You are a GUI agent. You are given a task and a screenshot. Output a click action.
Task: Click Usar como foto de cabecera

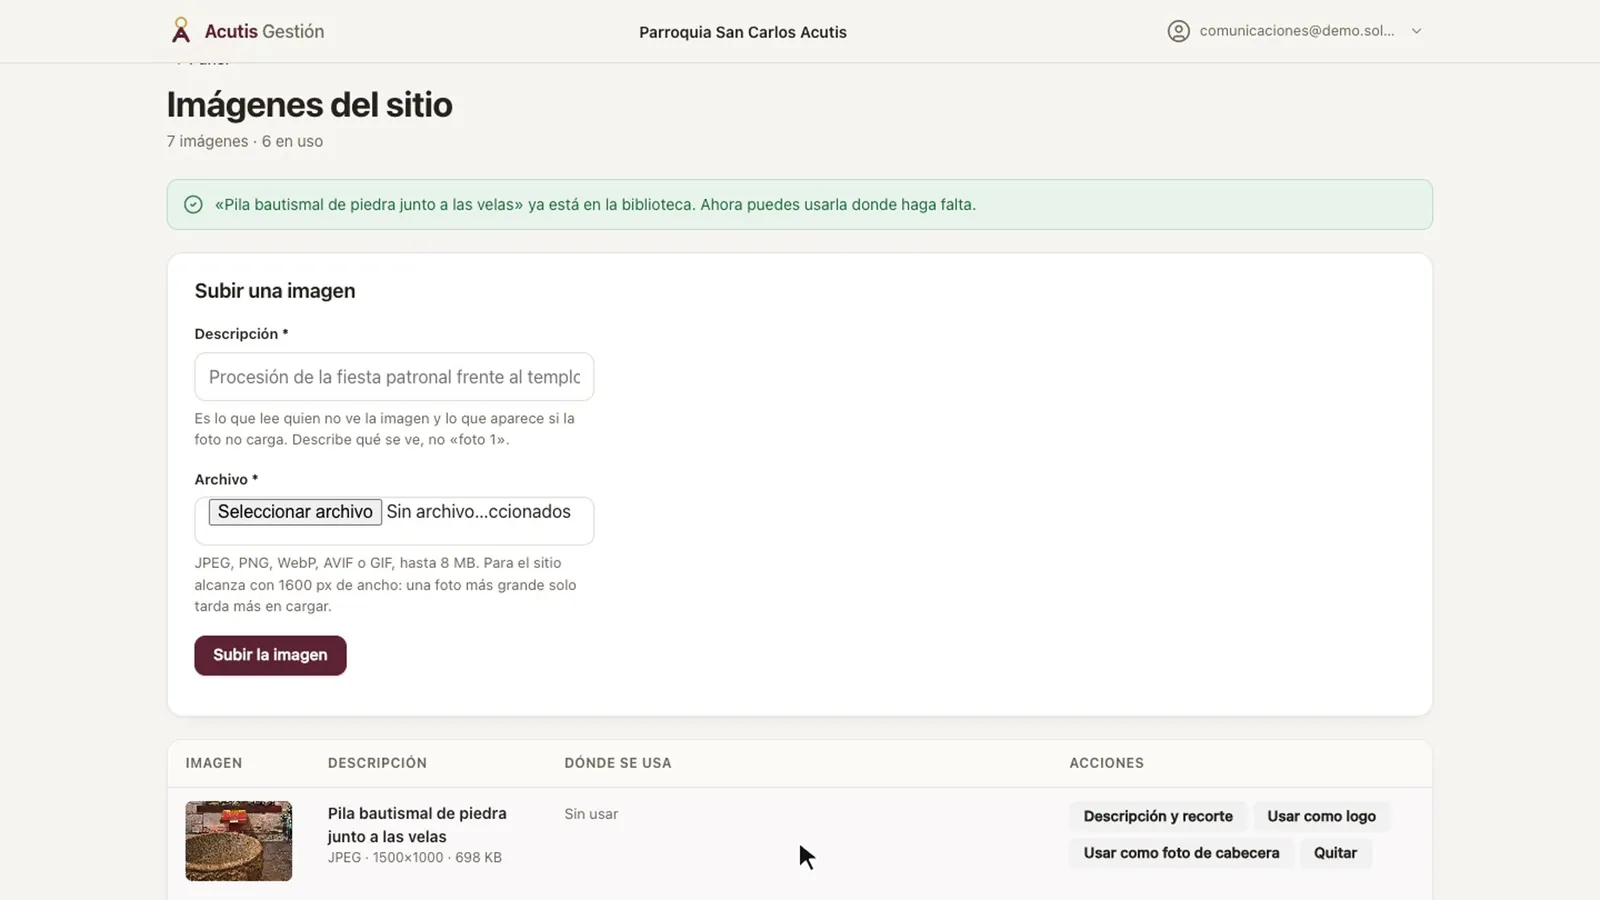[x=1181, y=853]
